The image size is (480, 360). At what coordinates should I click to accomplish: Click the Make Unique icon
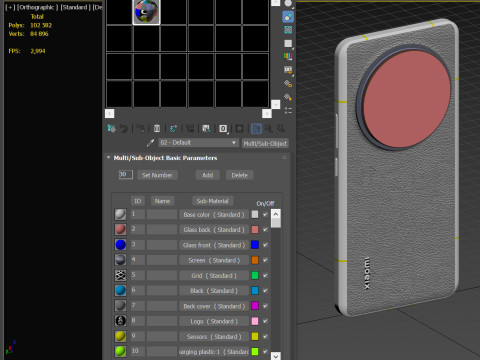tap(190, 129)
